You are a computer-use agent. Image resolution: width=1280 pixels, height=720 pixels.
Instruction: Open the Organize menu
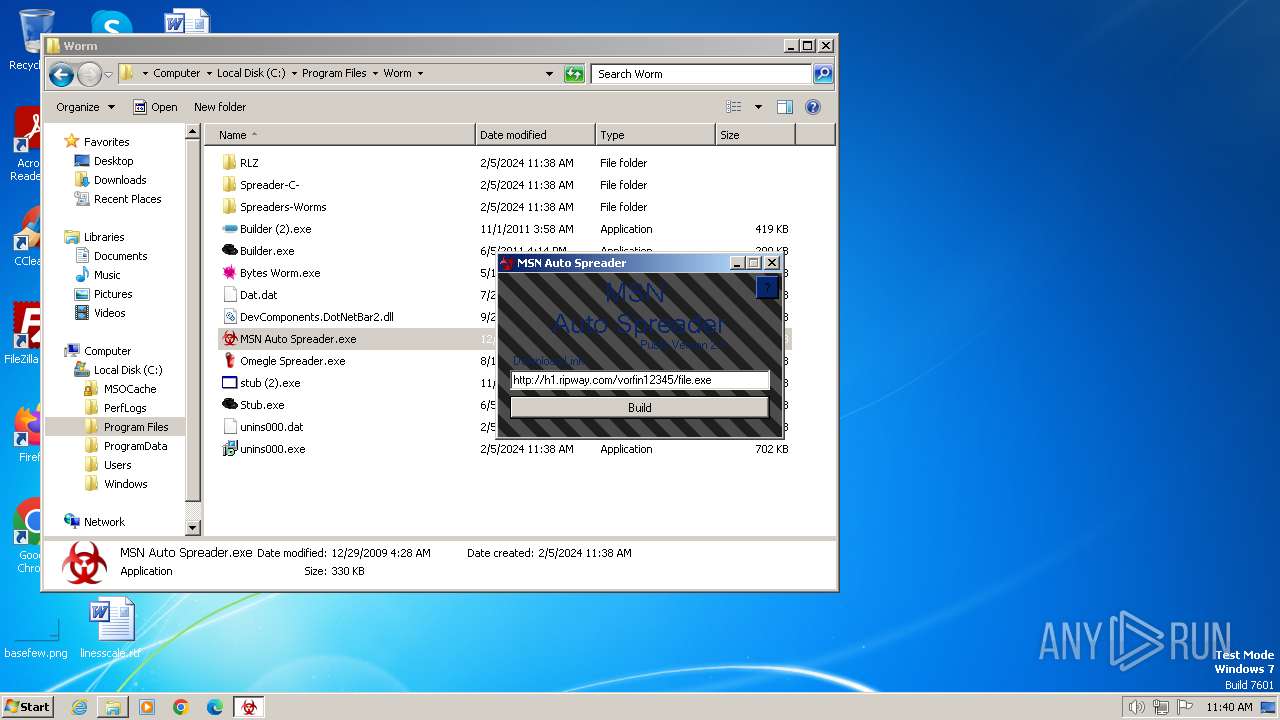85,107
